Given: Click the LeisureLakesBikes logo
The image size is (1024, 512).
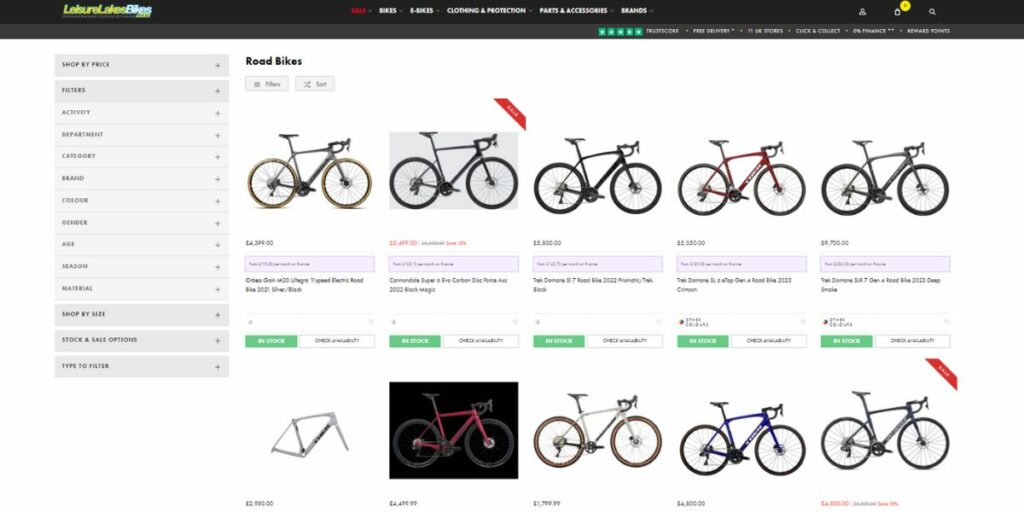Looking at the screenshot, I should (107, 10).
